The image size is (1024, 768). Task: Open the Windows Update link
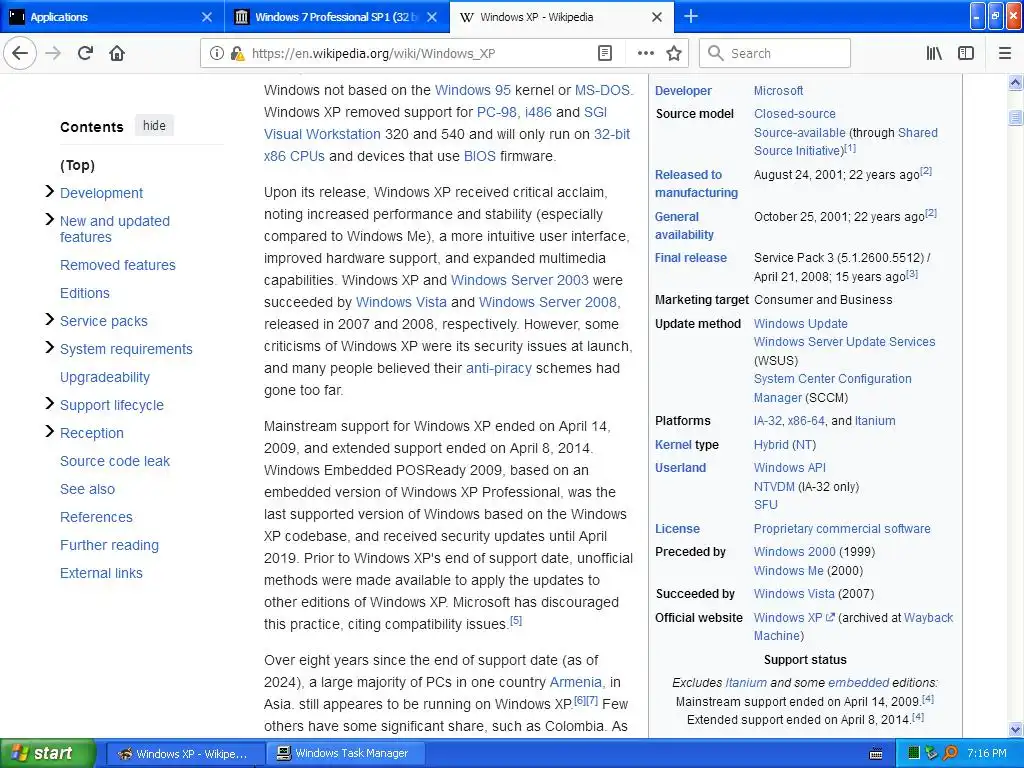pyautogui.click(x=801, y=323)
